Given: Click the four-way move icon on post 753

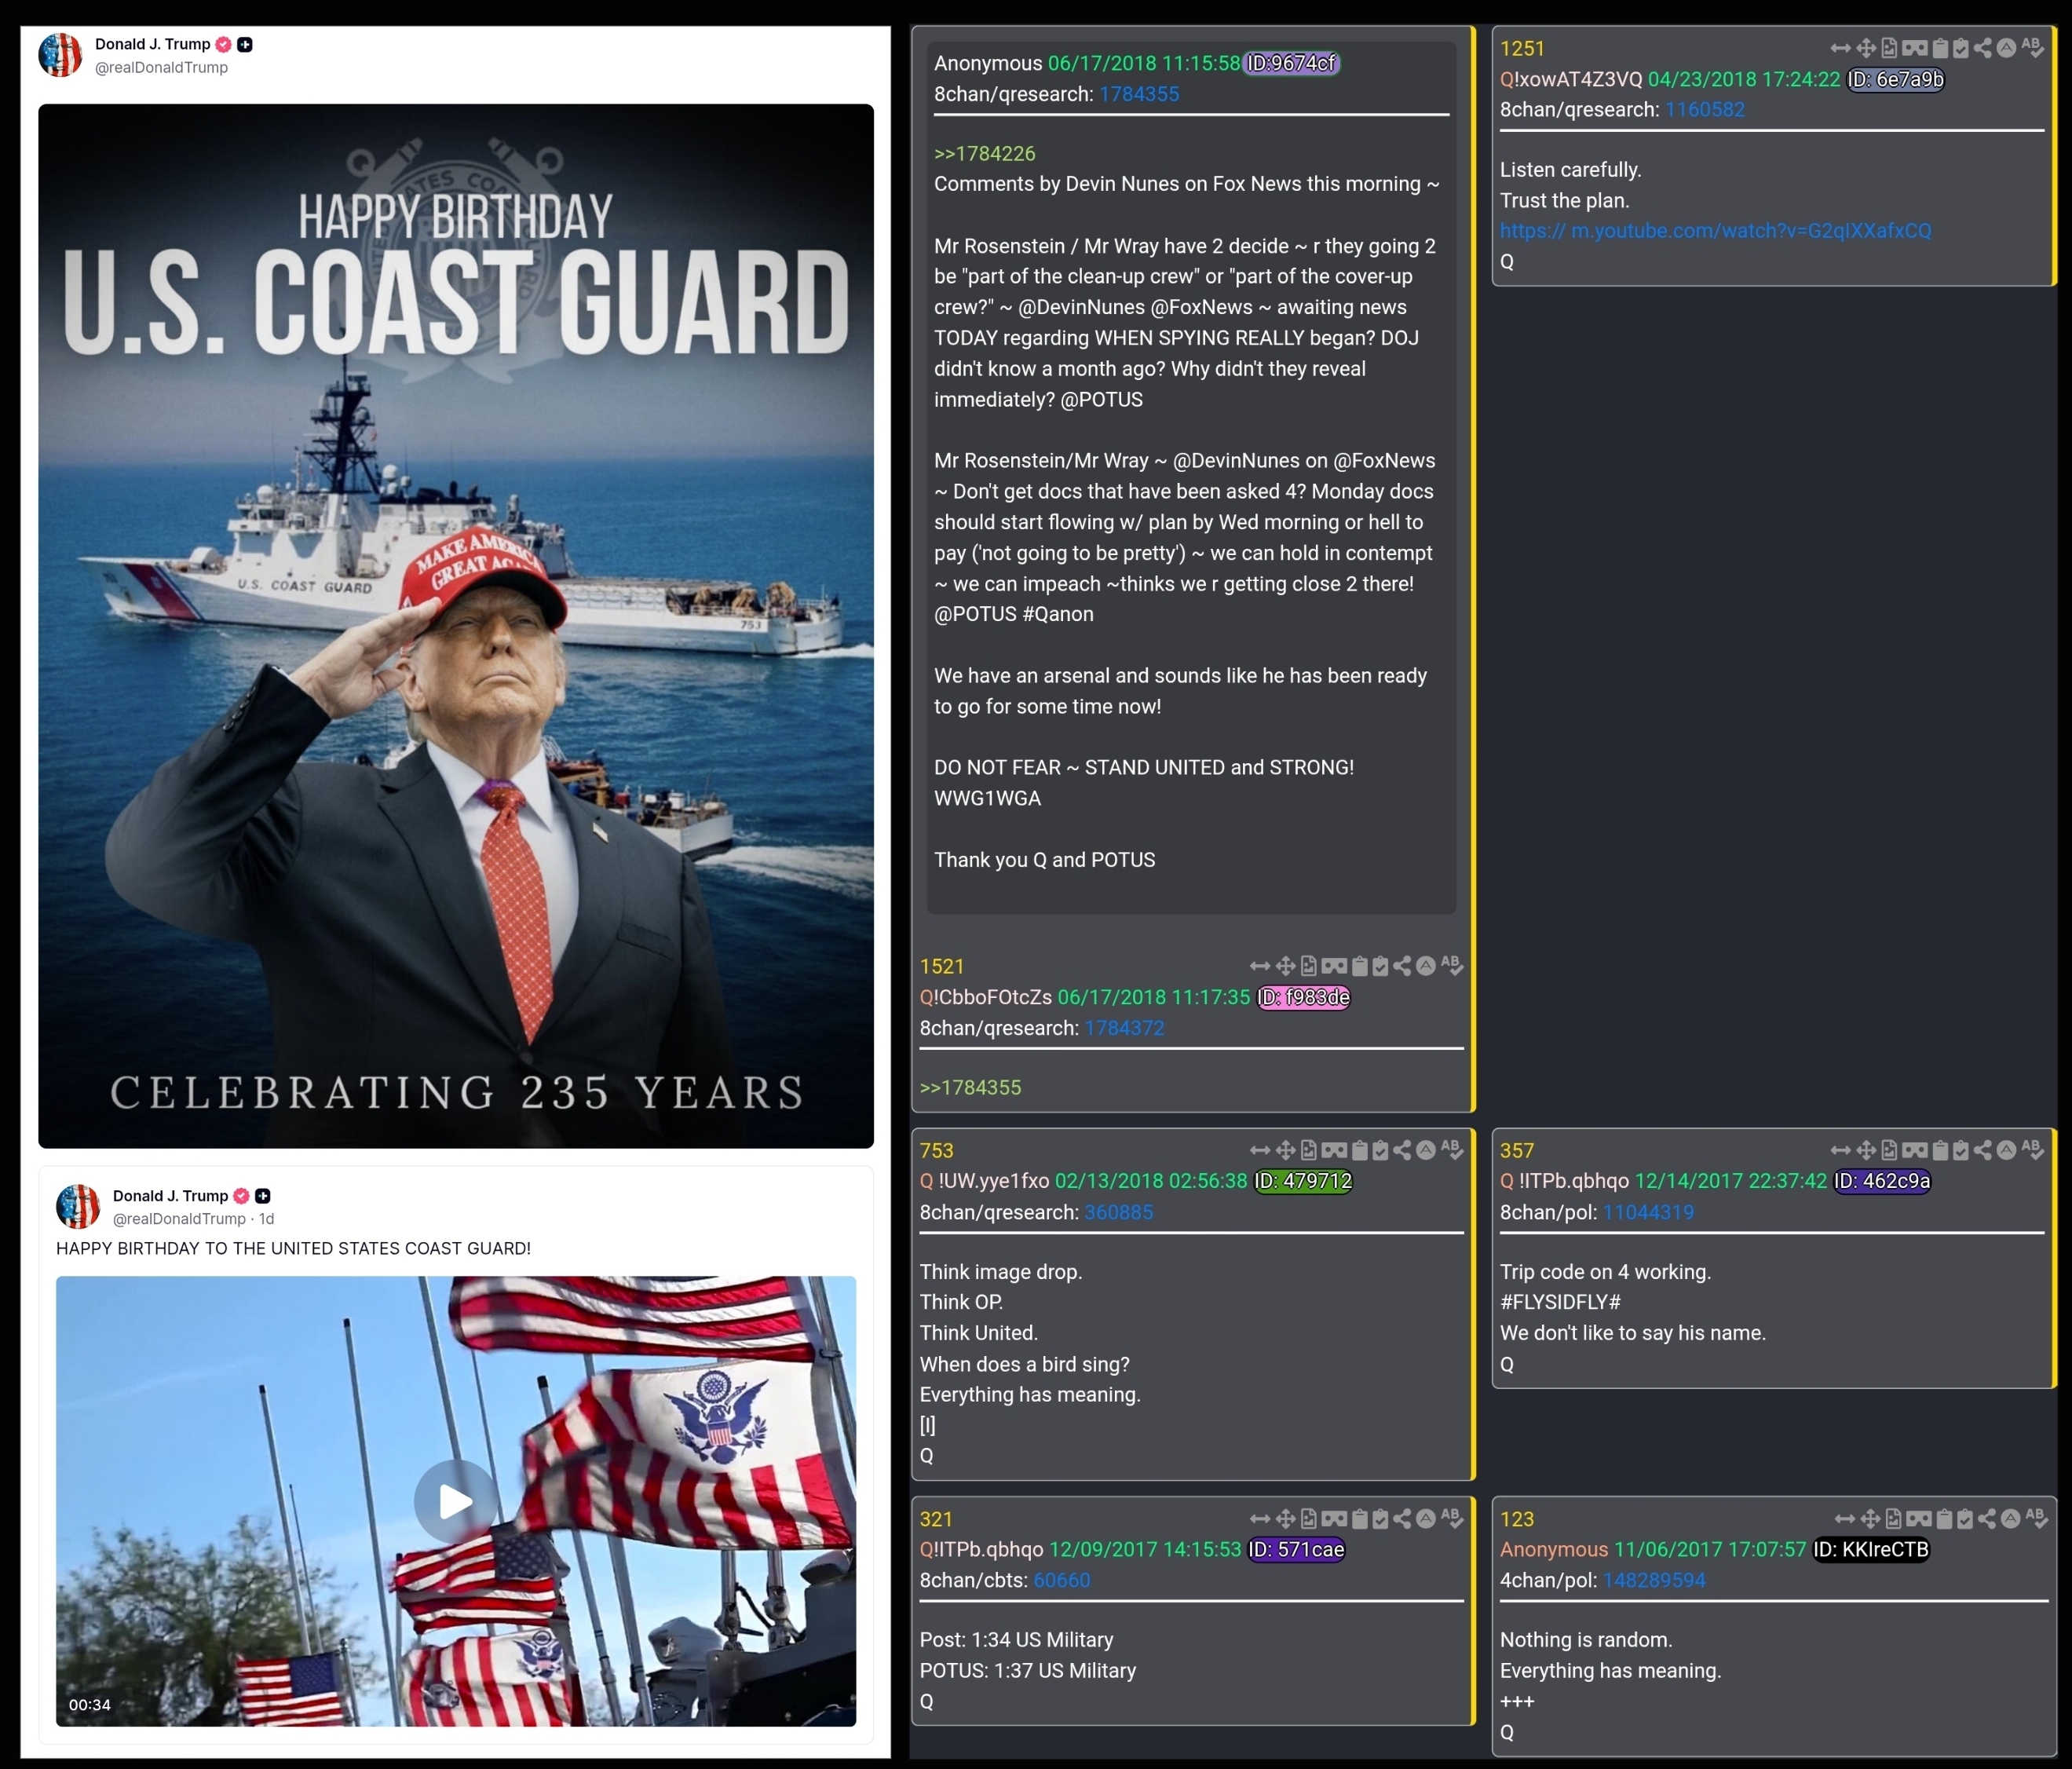Looking at the screenshot, I should click(x=1286, y=1150).
